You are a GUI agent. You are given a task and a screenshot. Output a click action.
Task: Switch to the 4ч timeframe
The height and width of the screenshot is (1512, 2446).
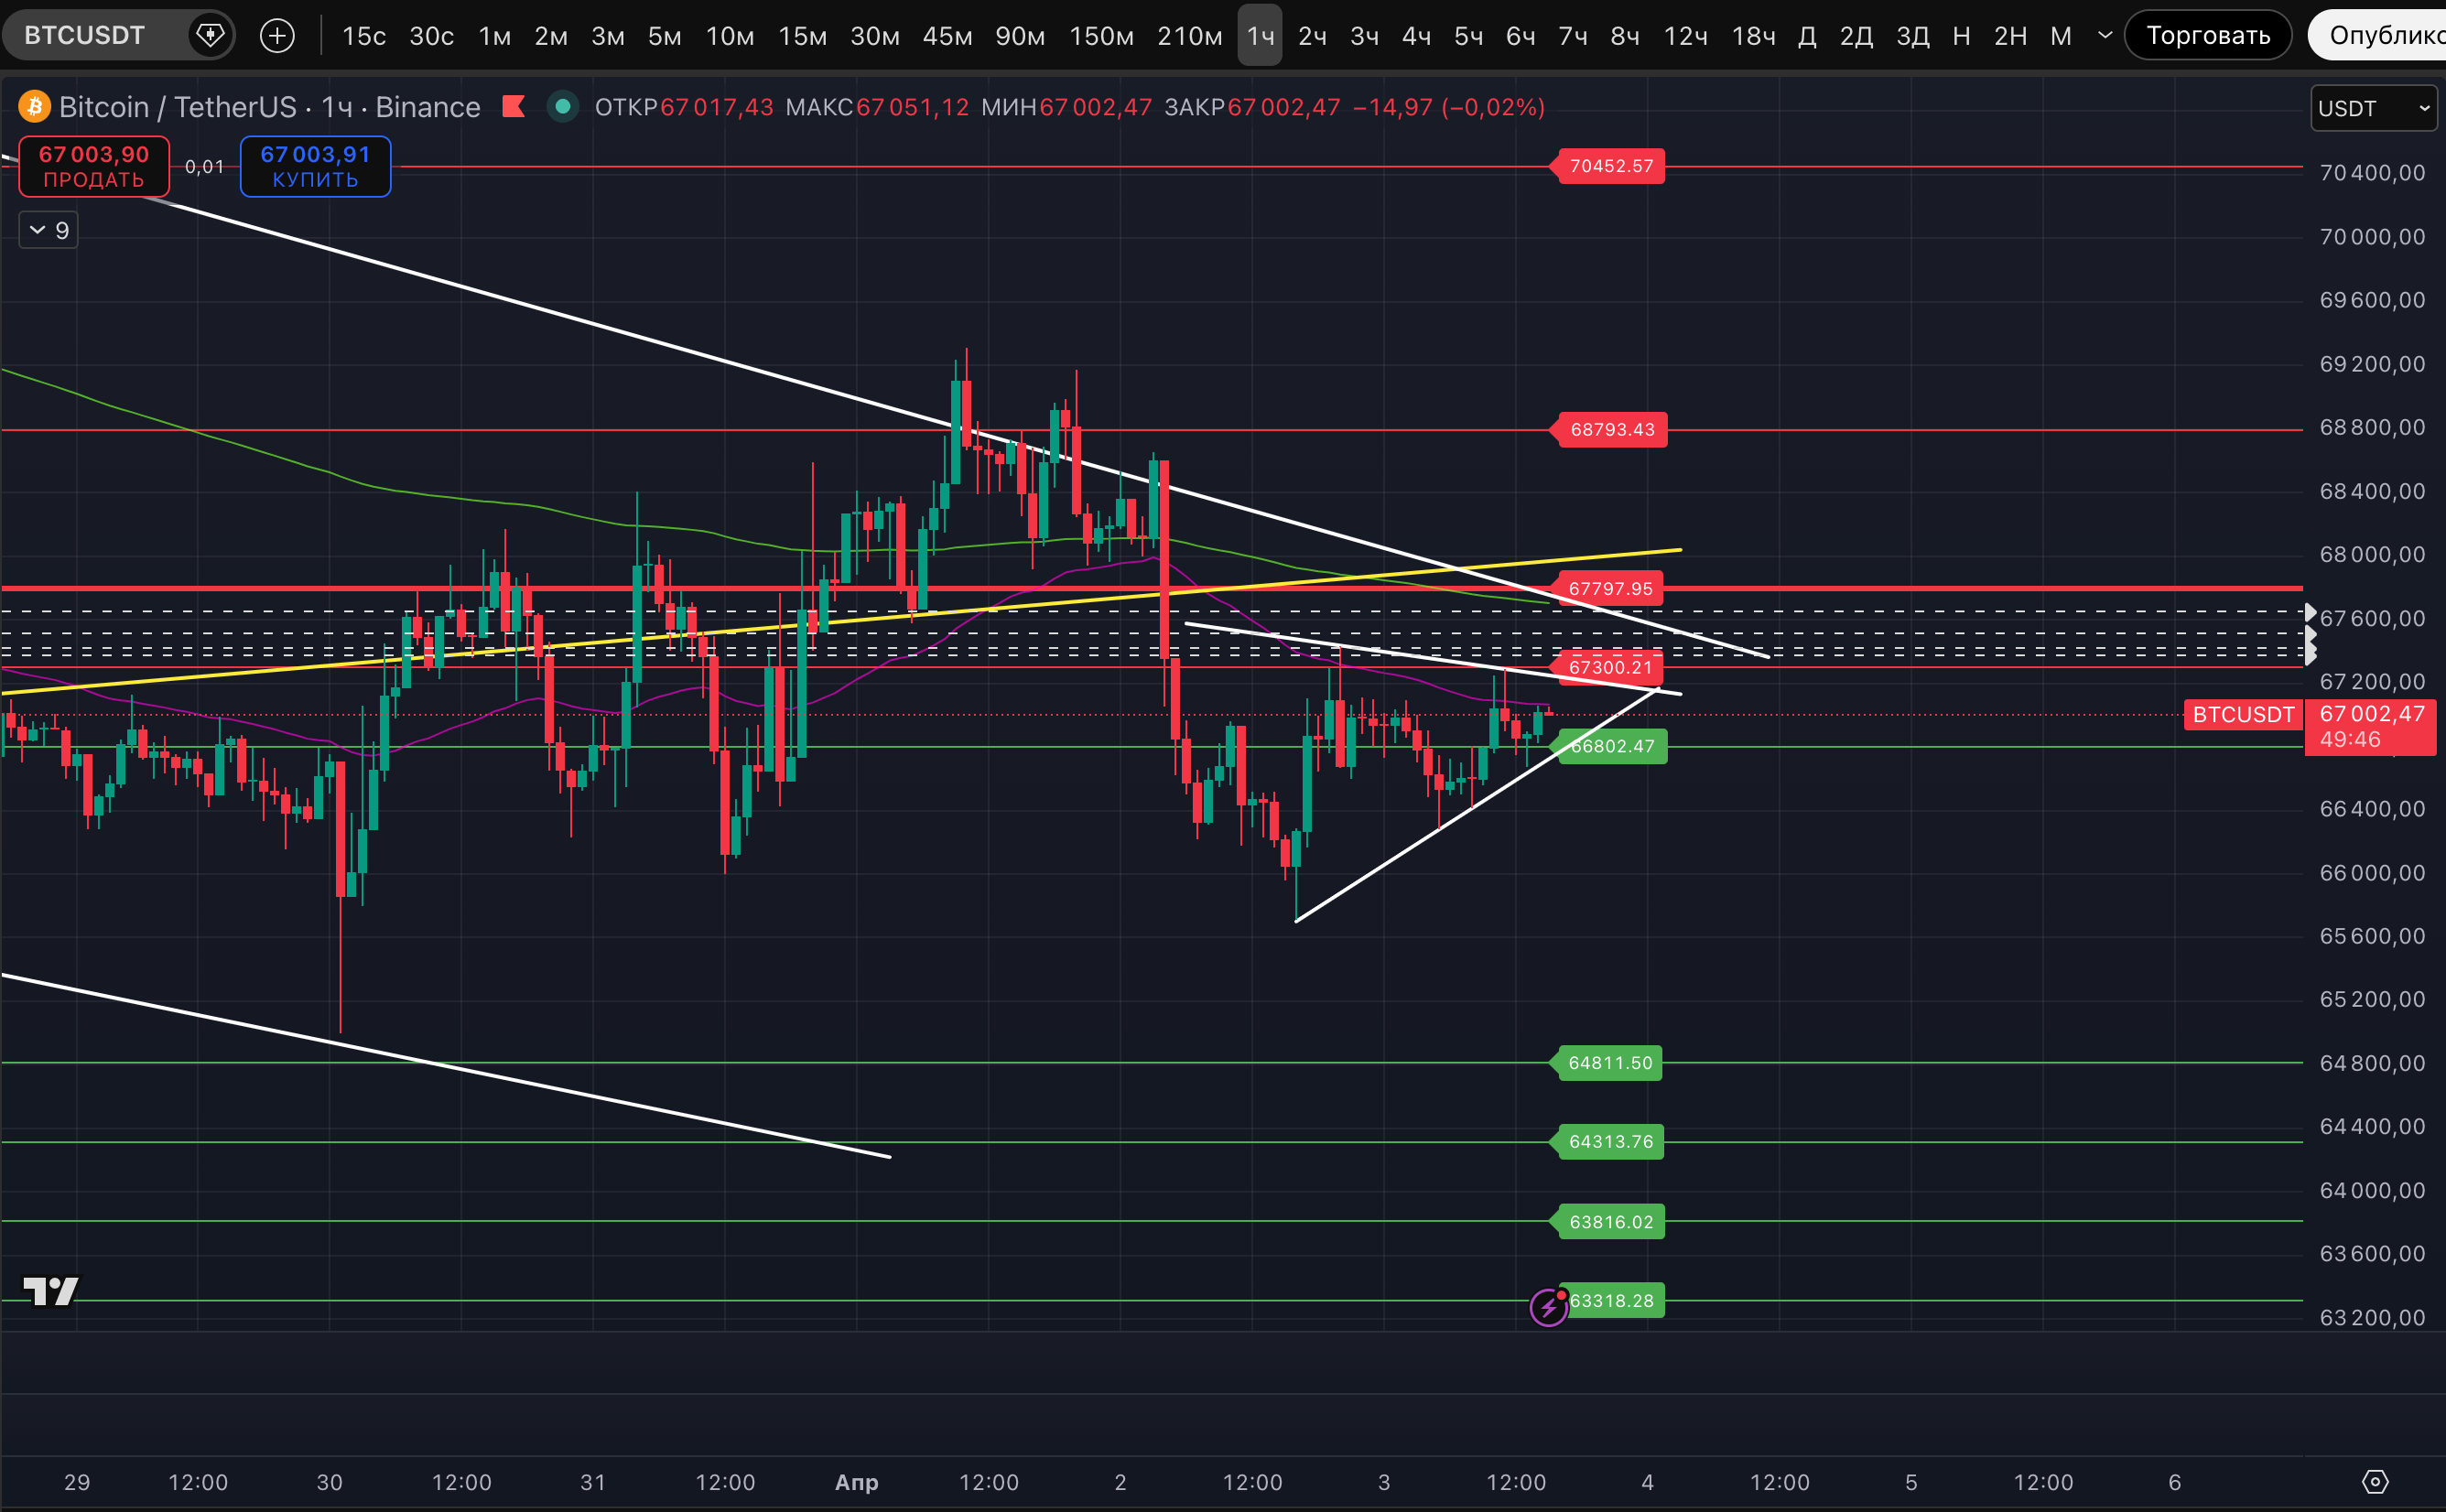[x=1415, y=36]
